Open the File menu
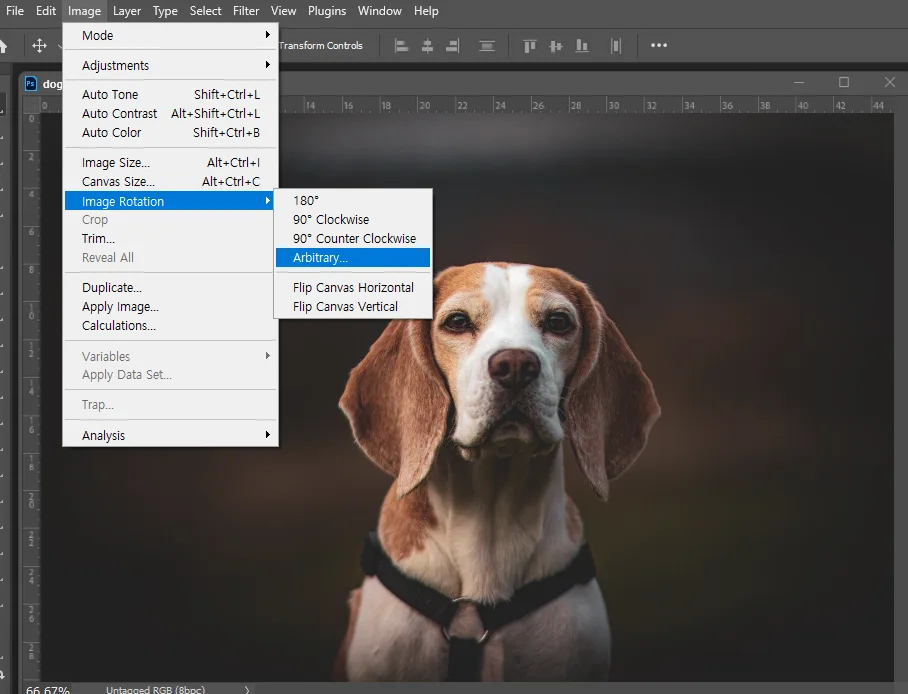Screen dimensions: 908x694 click(15, 11)
